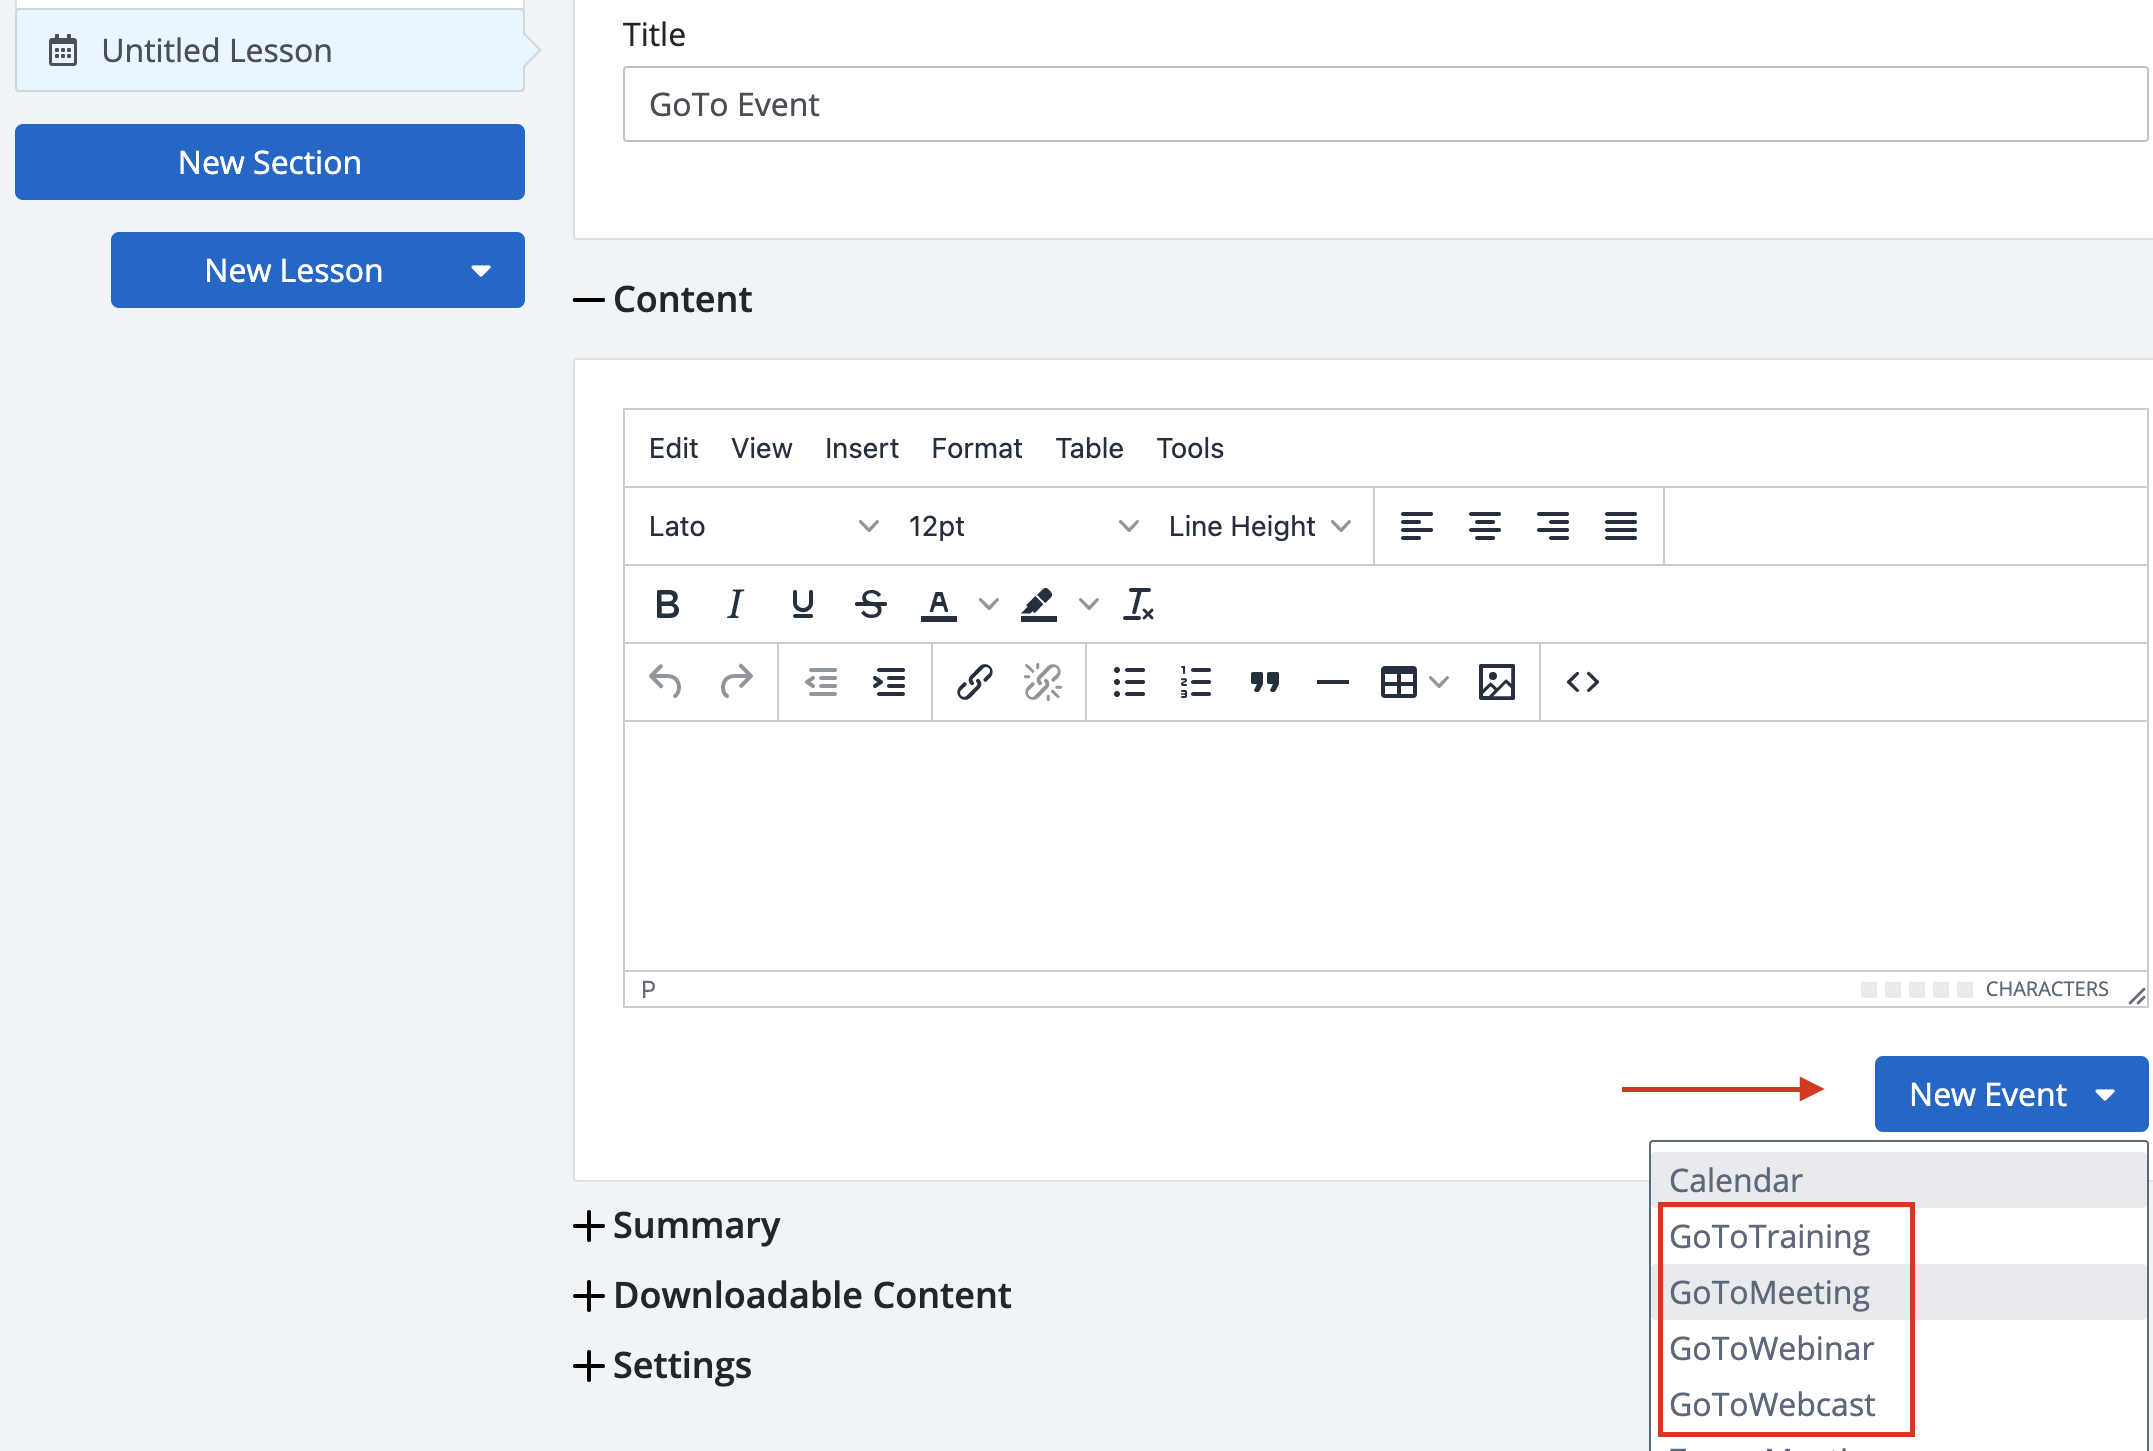Toggle strikethrough formatting

(x=871, y=604)
